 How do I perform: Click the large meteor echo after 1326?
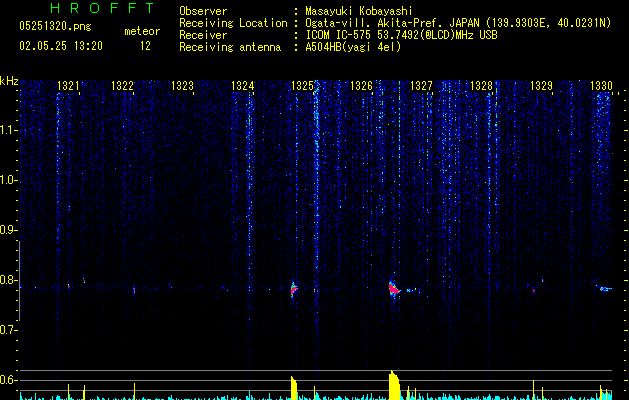click(394, 288)
